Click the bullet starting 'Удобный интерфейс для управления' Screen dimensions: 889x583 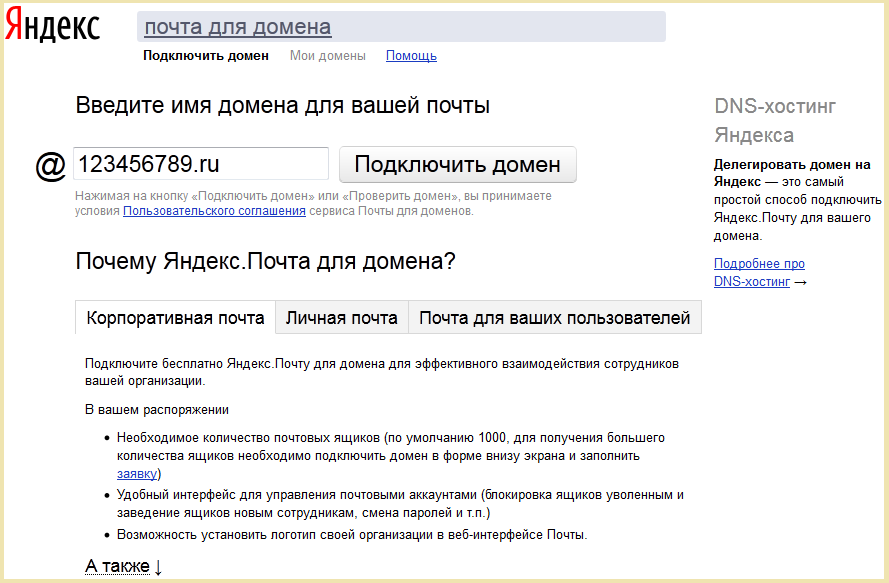pyautogui.click(x=400, y=504)
